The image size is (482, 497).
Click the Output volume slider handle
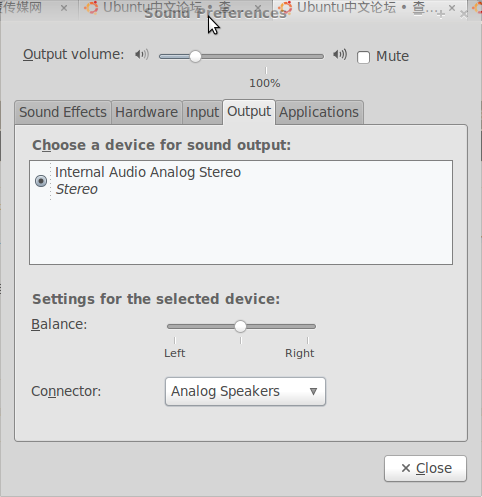(195, 56)
